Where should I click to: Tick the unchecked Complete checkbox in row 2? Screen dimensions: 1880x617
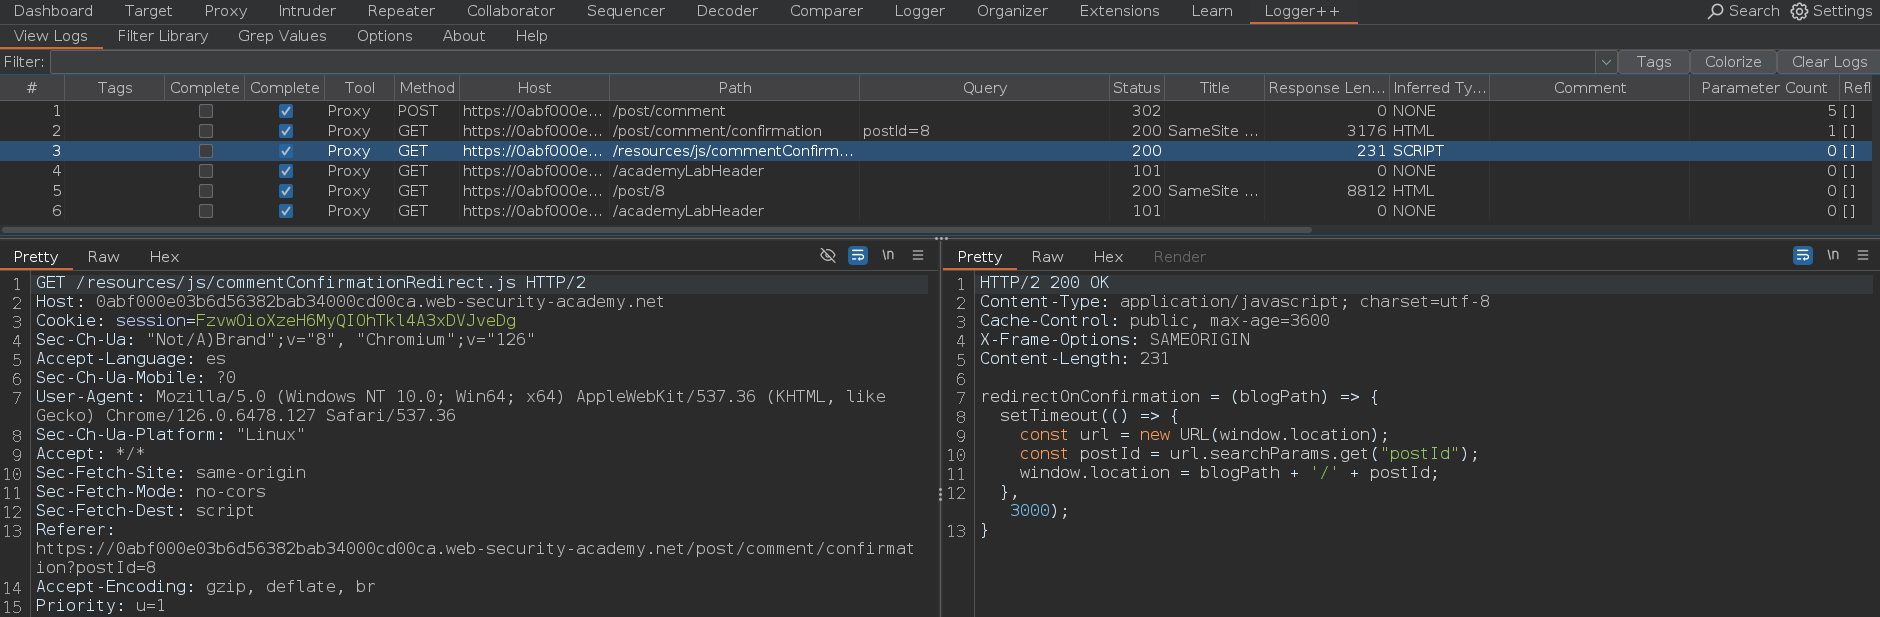tap(206, 131)
